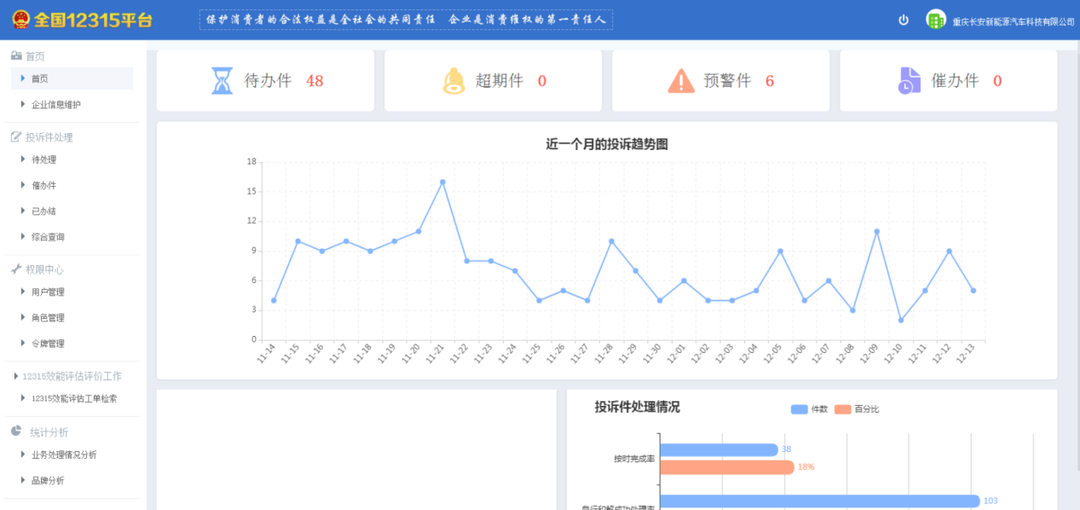Image resolution: width=1080 pixels, height=510 pixels.
Task: Expand the 12315效能评估评价工作 section arrow
Action: click(x=17, y=376)
